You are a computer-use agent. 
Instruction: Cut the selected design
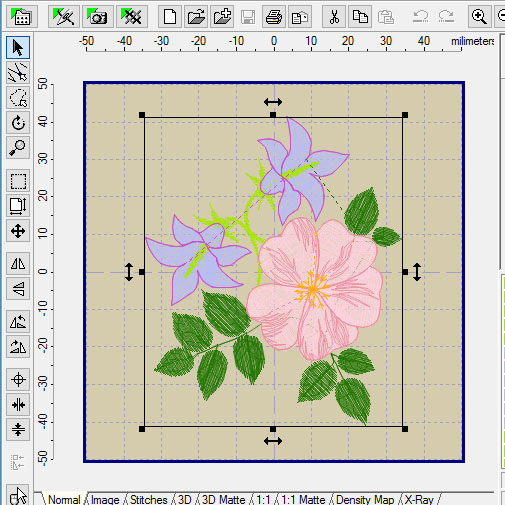click(x=334, y=16)
